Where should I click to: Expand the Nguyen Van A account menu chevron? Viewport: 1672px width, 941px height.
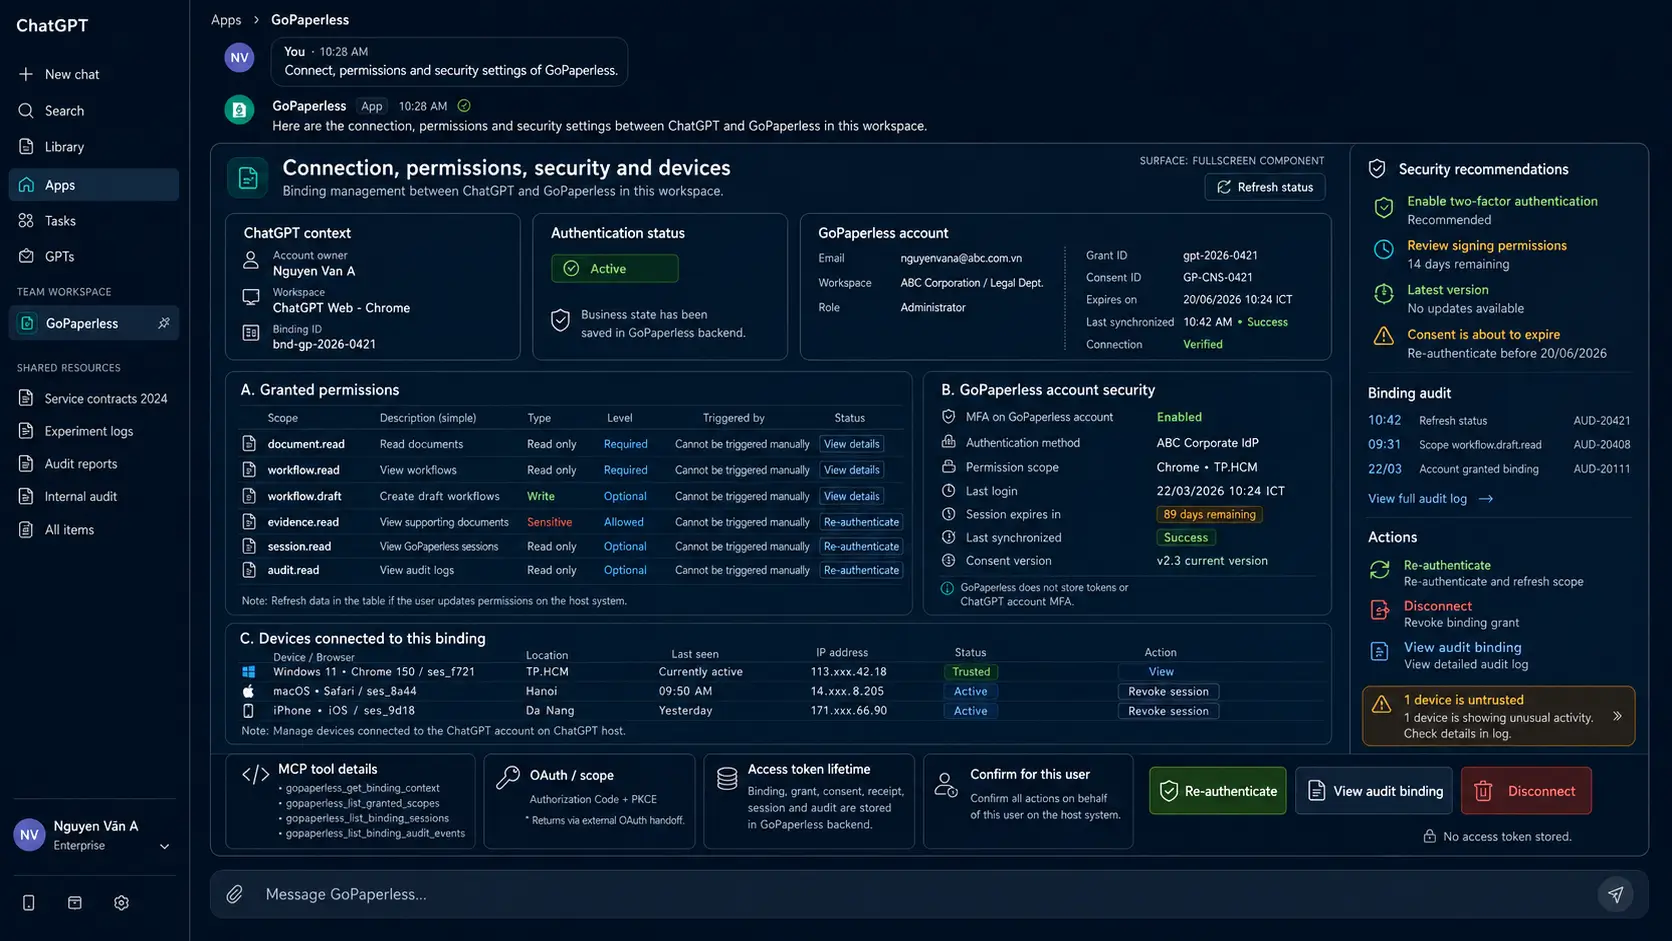[x=165, y=846]
